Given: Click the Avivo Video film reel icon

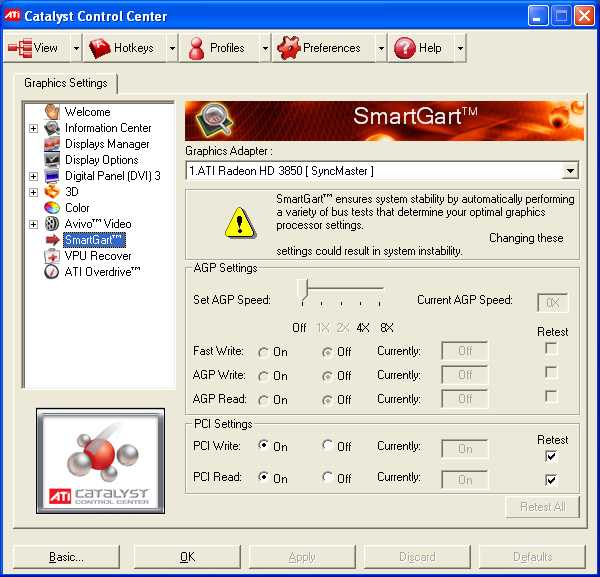Looking at the screenshot, I should [52, 224].
